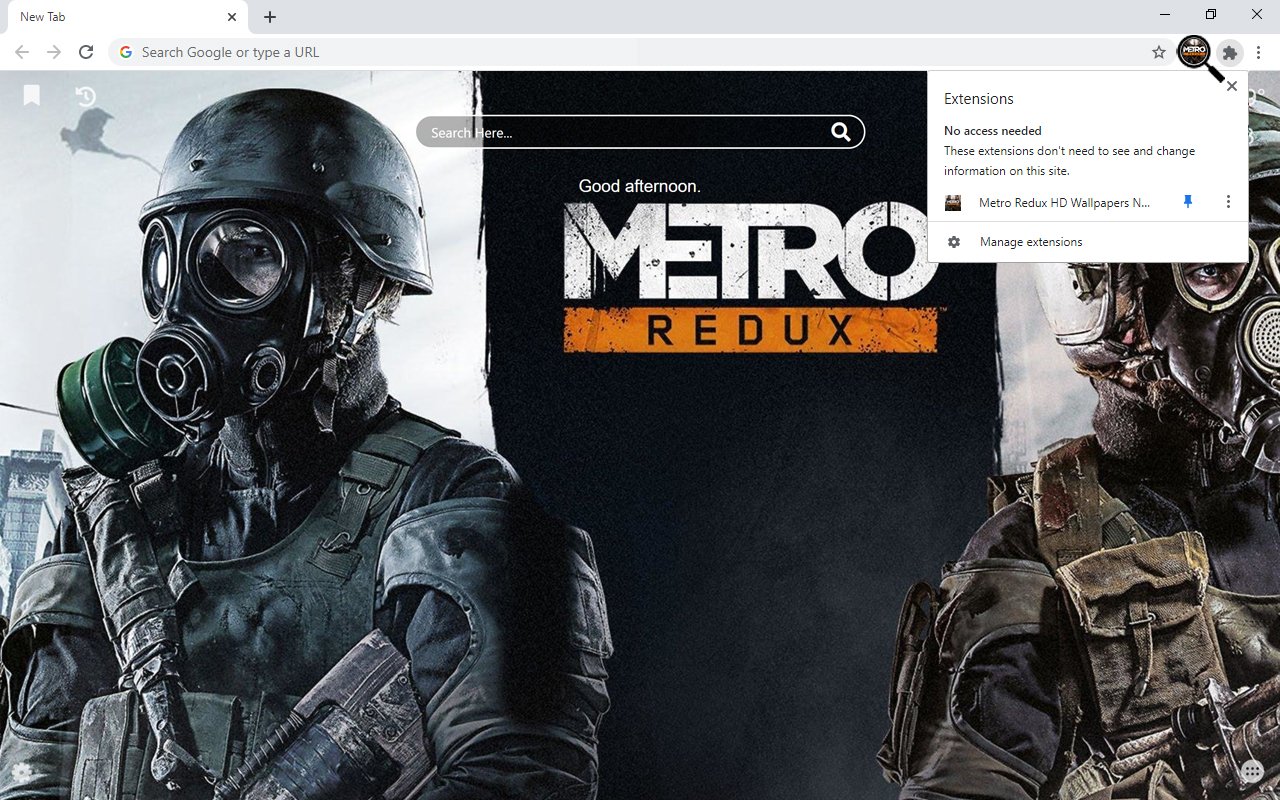Click the Metro Redux thumbnail icon in the extensions list
This screenshot has width=1280, height=800.
pos(953,202)
